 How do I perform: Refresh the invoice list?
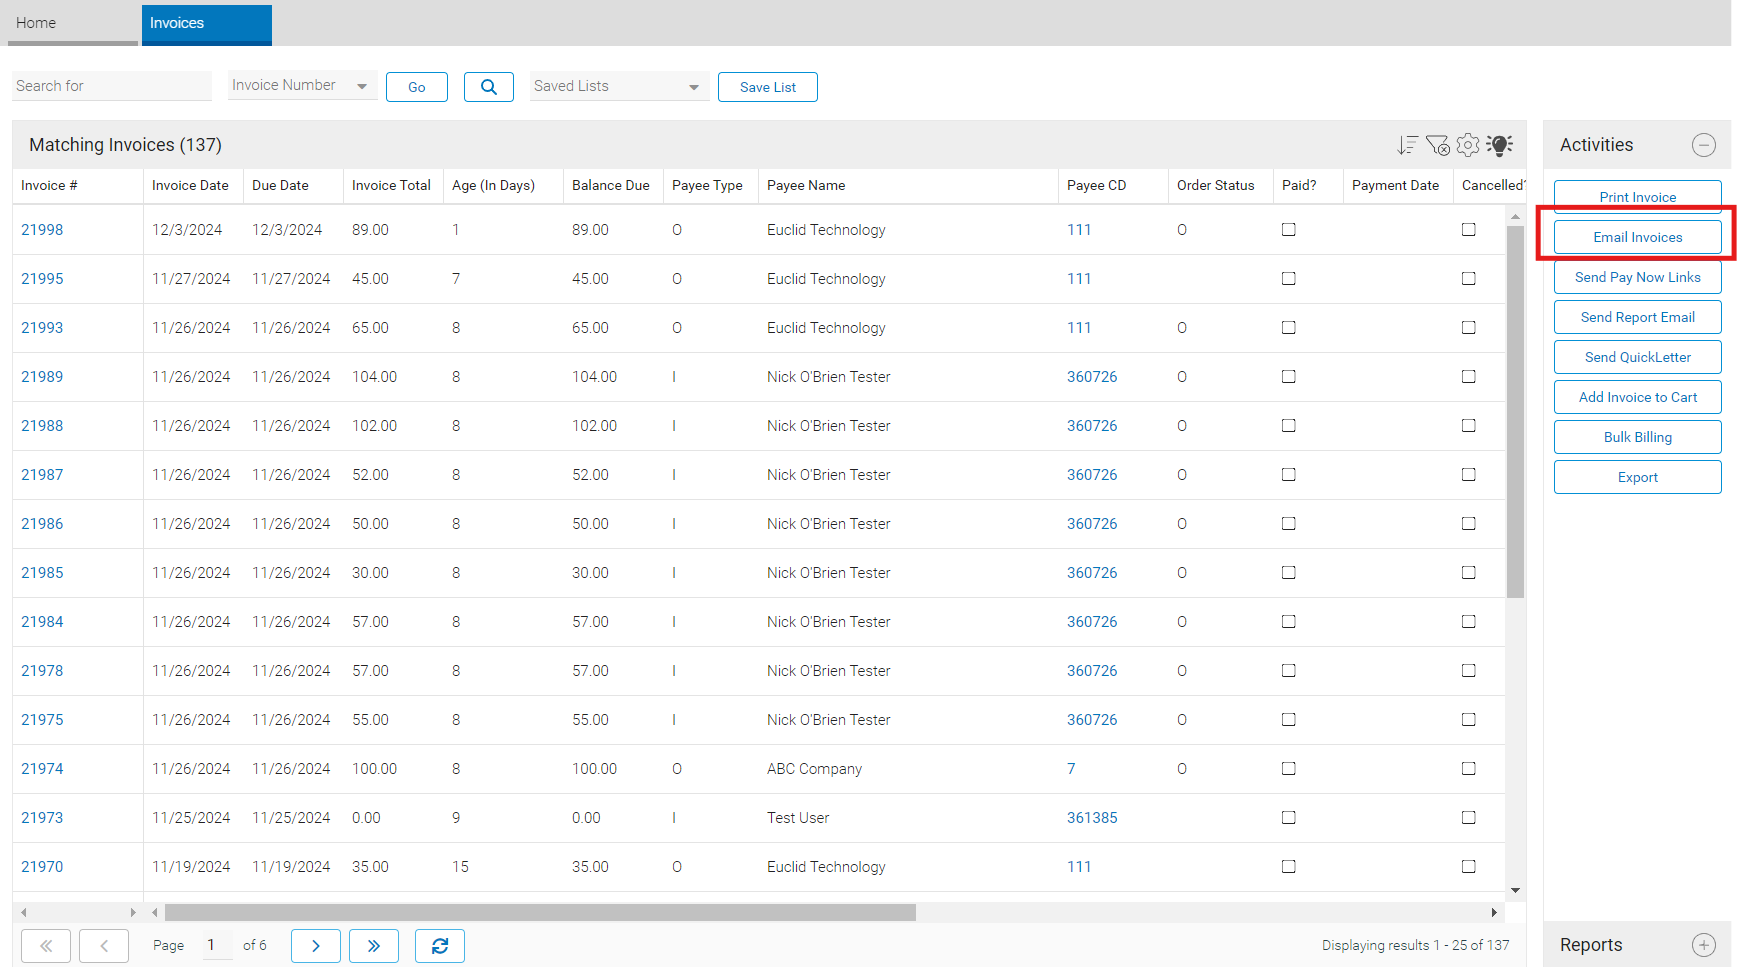440,946
